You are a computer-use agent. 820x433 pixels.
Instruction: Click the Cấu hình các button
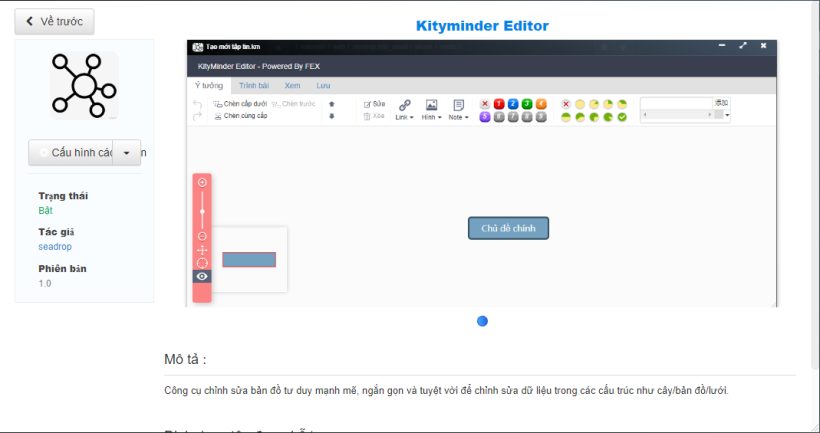pos(71,153)
